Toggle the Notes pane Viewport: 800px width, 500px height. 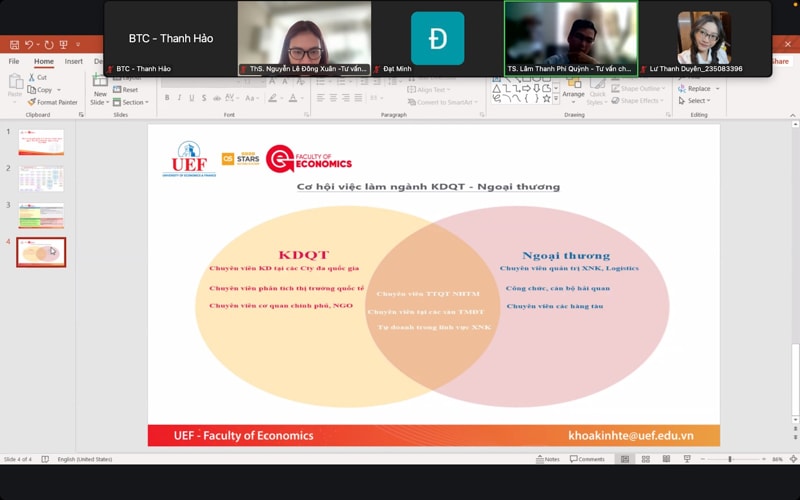(547, 459)
